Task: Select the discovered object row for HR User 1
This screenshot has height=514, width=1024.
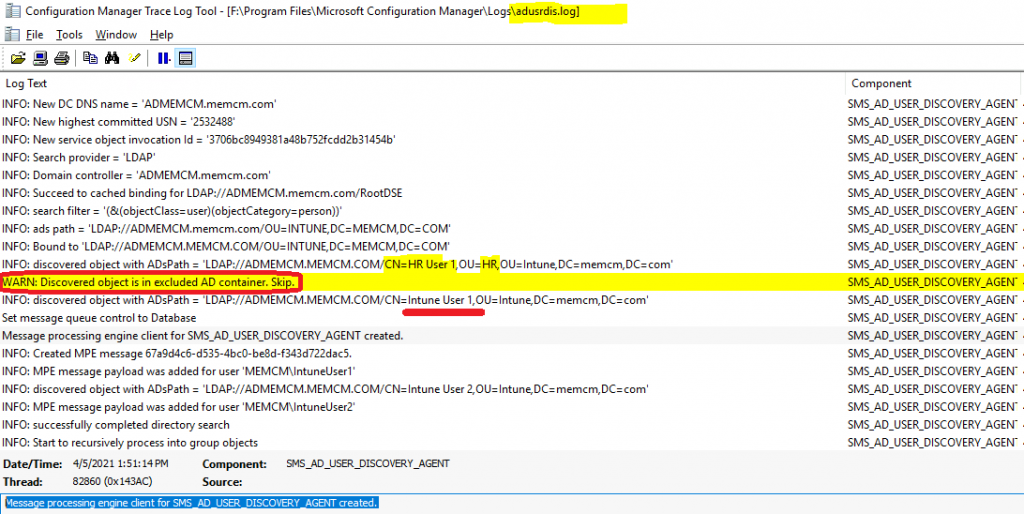Action: (x=512, y=265)
